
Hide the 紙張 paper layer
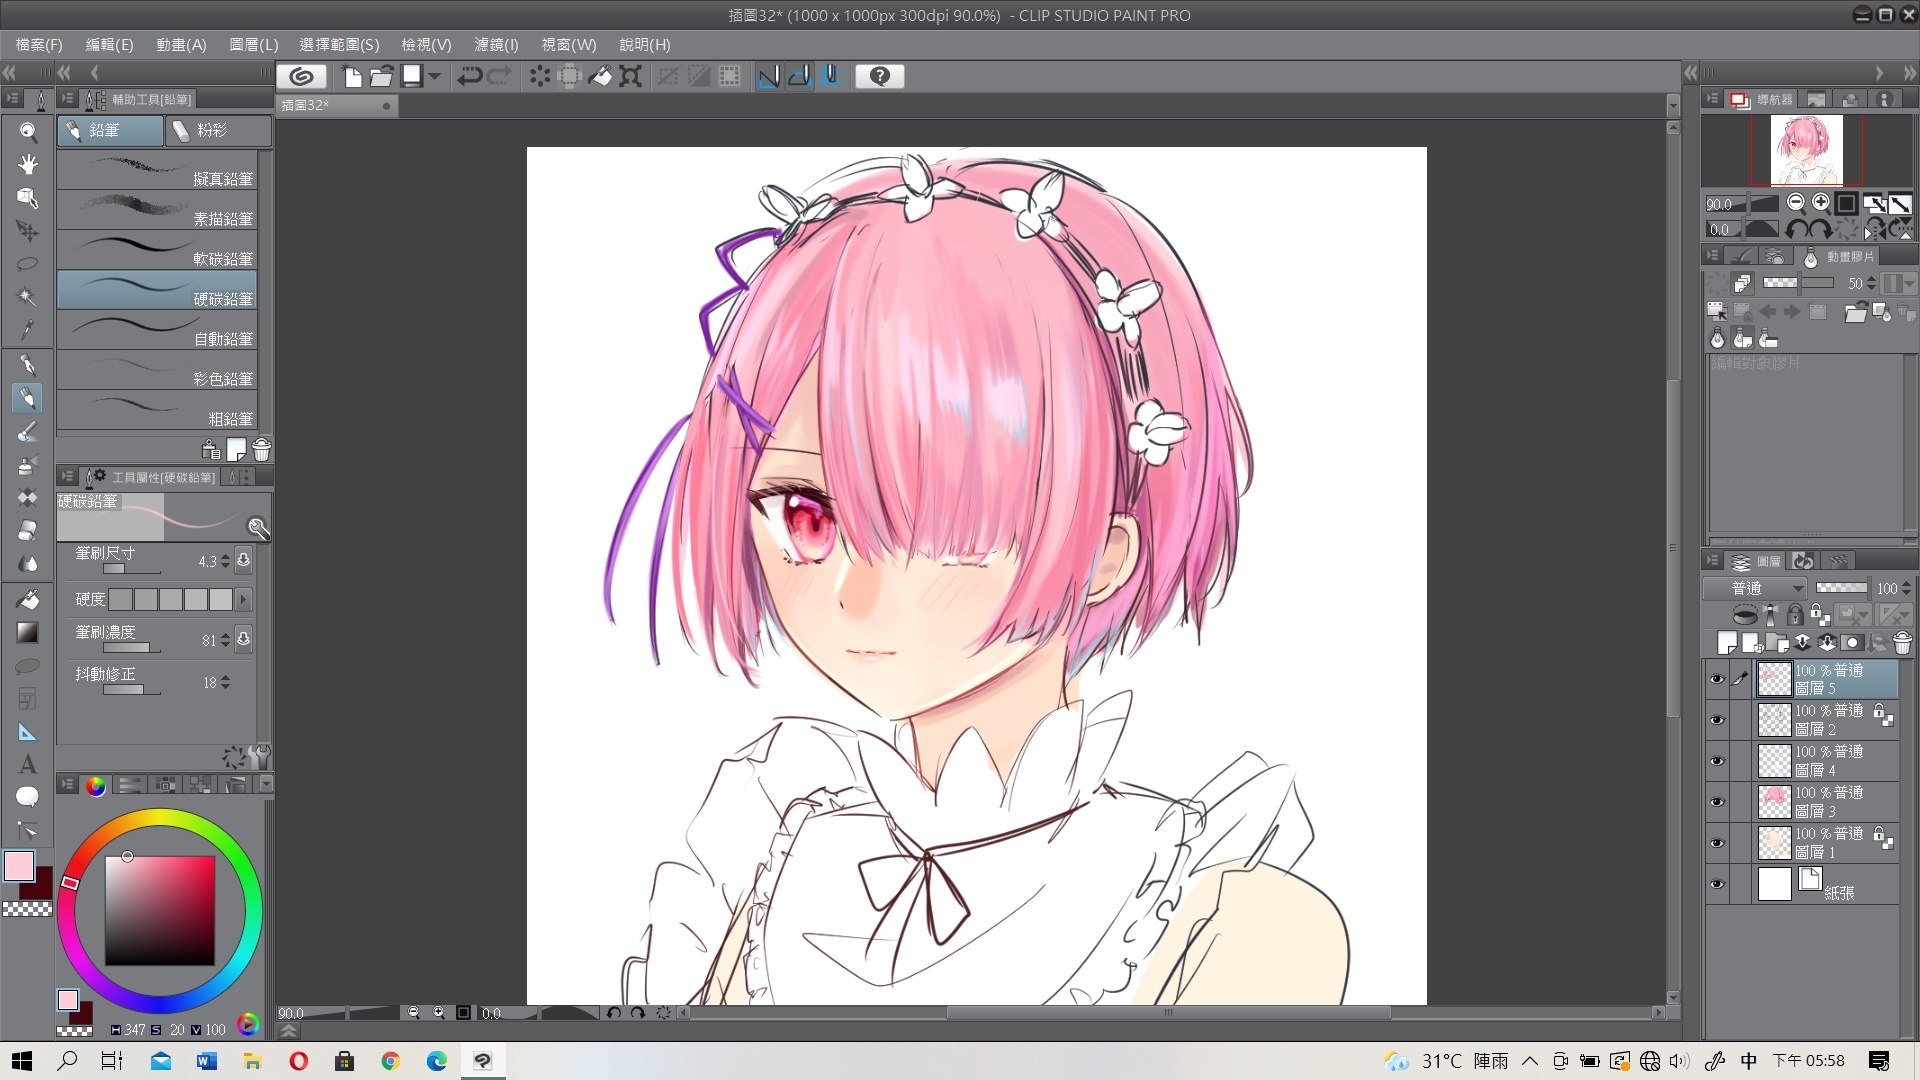1717,884
